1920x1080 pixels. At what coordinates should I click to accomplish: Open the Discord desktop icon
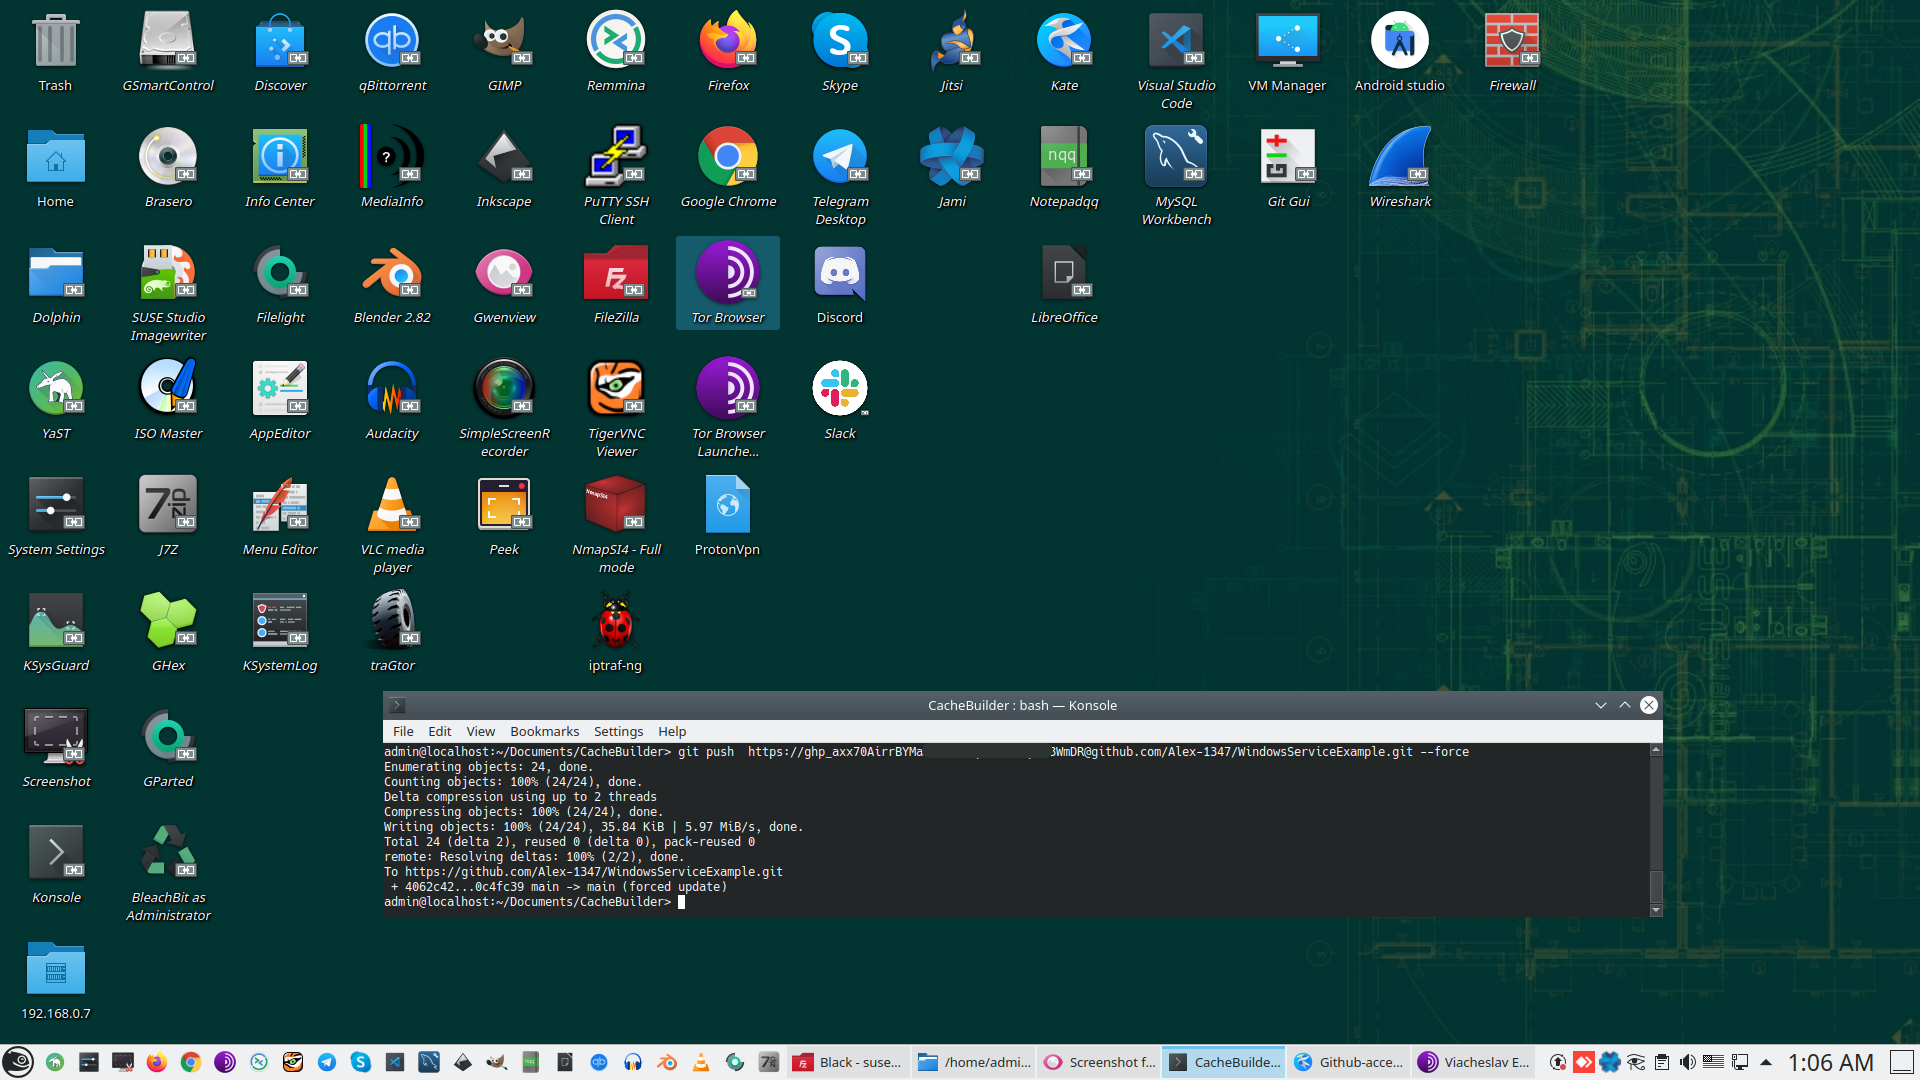pyautogui.click(x=840, y=274)
